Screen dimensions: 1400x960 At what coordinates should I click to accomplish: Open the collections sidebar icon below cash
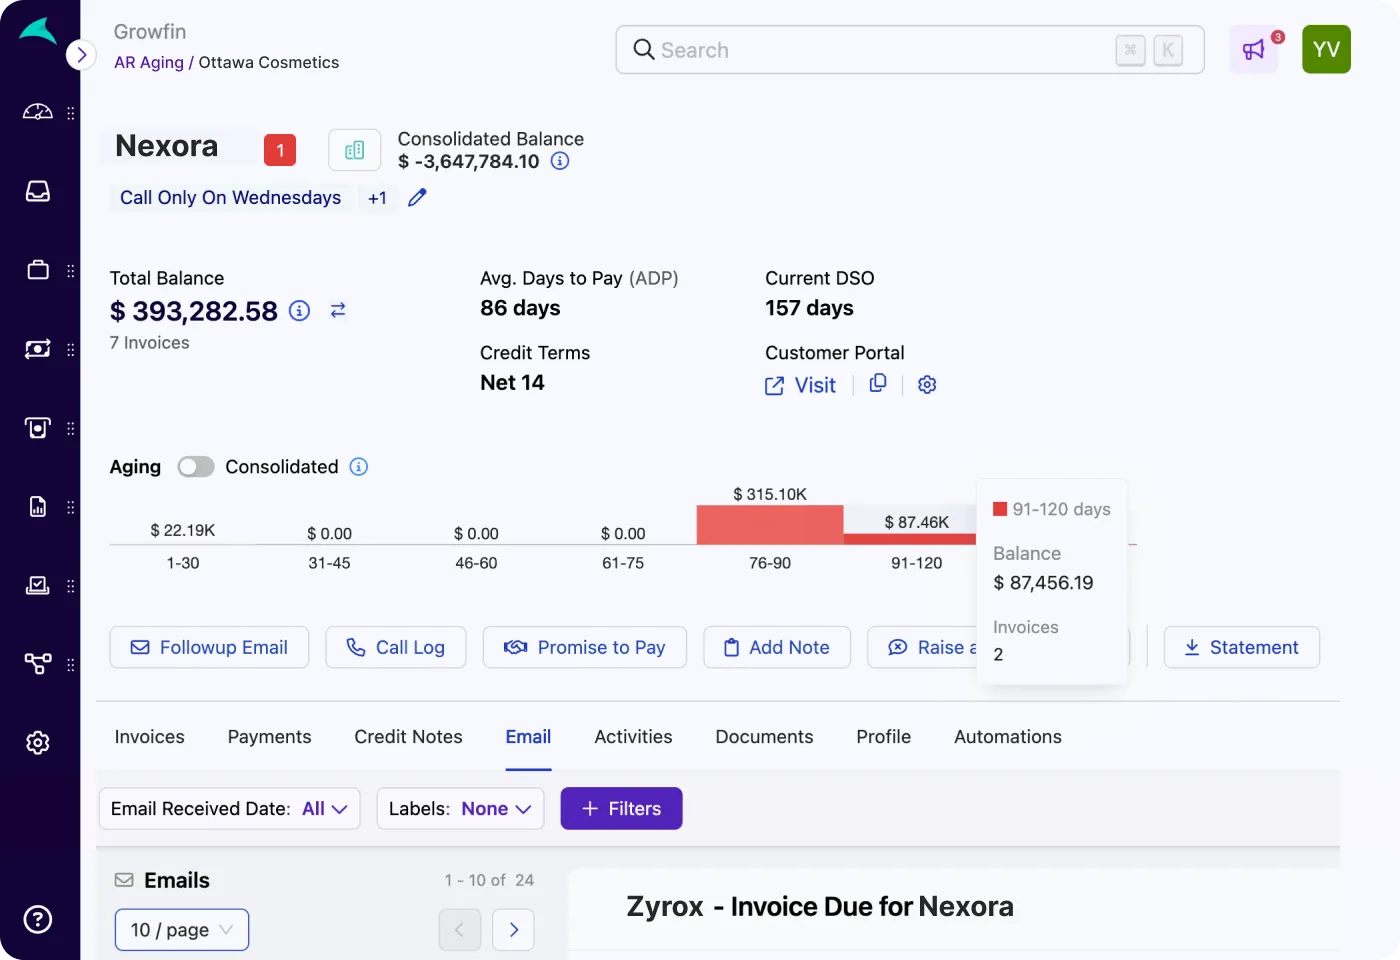point(38,428)
